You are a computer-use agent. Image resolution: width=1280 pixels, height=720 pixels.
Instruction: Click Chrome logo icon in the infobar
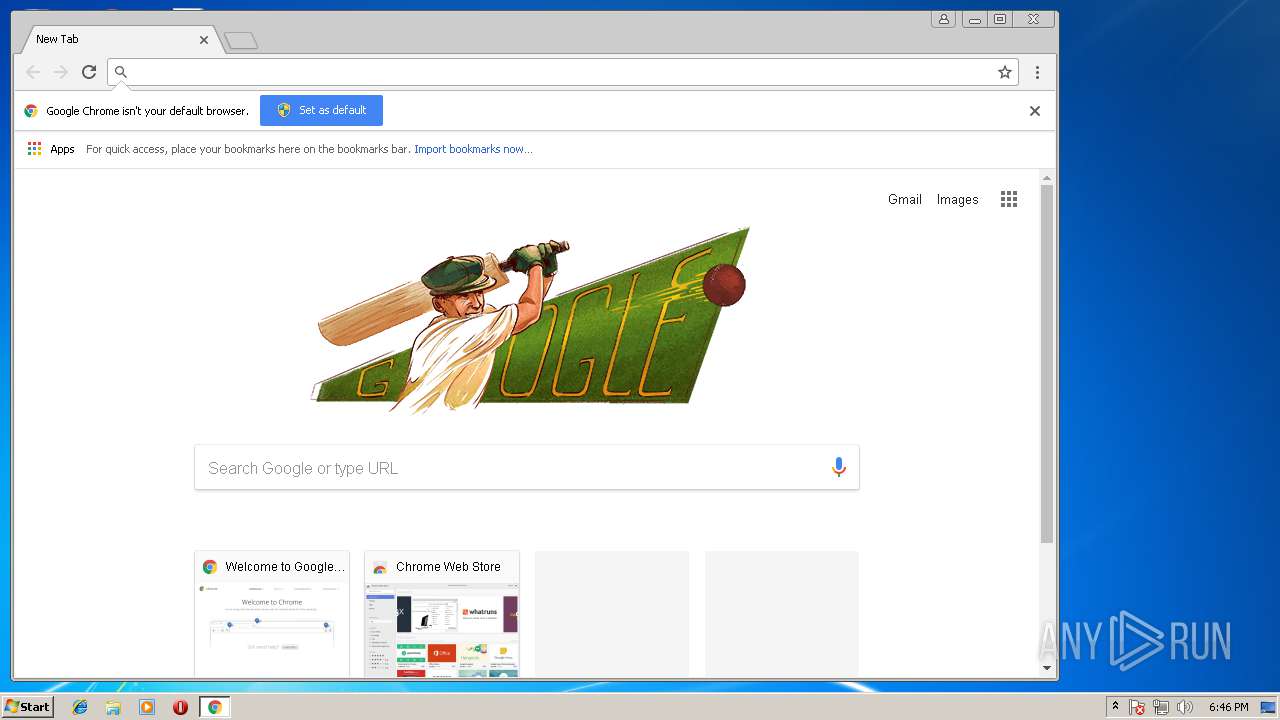click(x=31, y=111)
